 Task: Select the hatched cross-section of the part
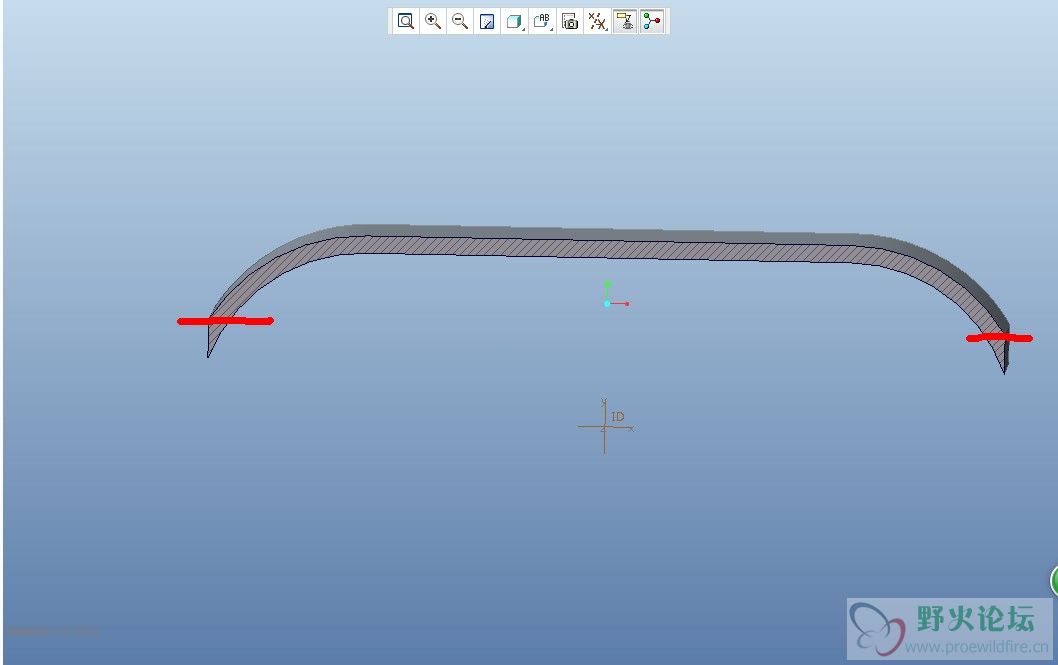point(607,250)
